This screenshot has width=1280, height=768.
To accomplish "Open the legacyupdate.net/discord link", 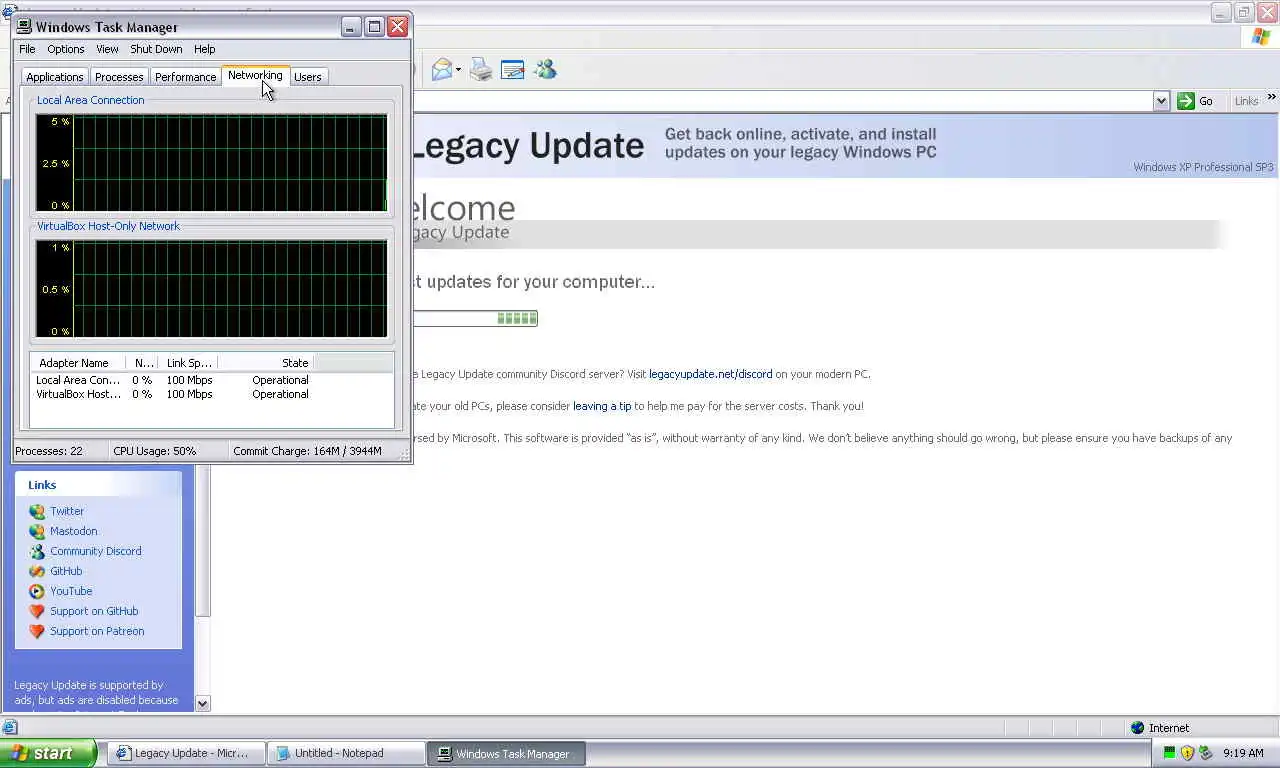I will tap(710, 374).
